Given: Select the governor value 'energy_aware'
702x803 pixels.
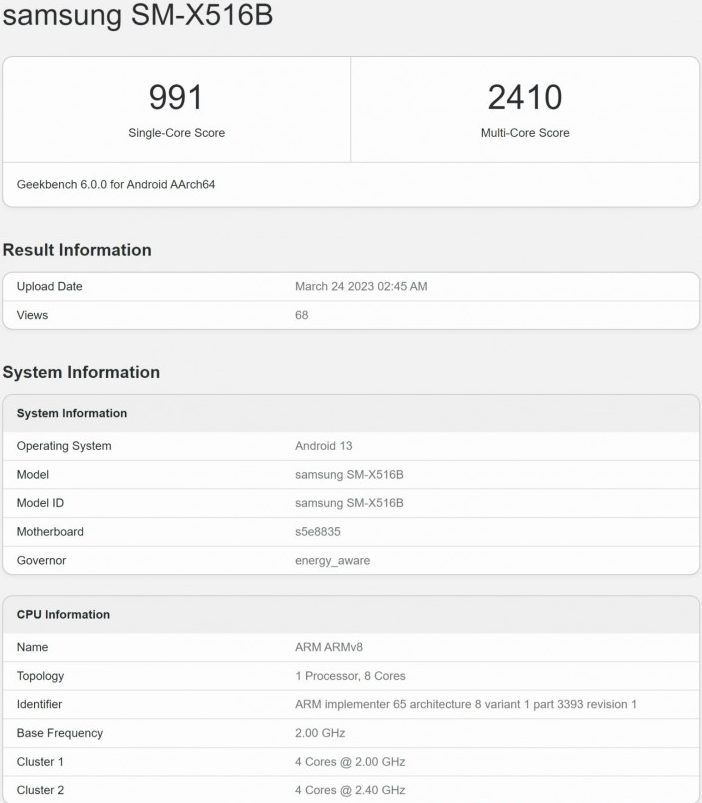Looking at the screenshot, I should [x=333, y=561].
